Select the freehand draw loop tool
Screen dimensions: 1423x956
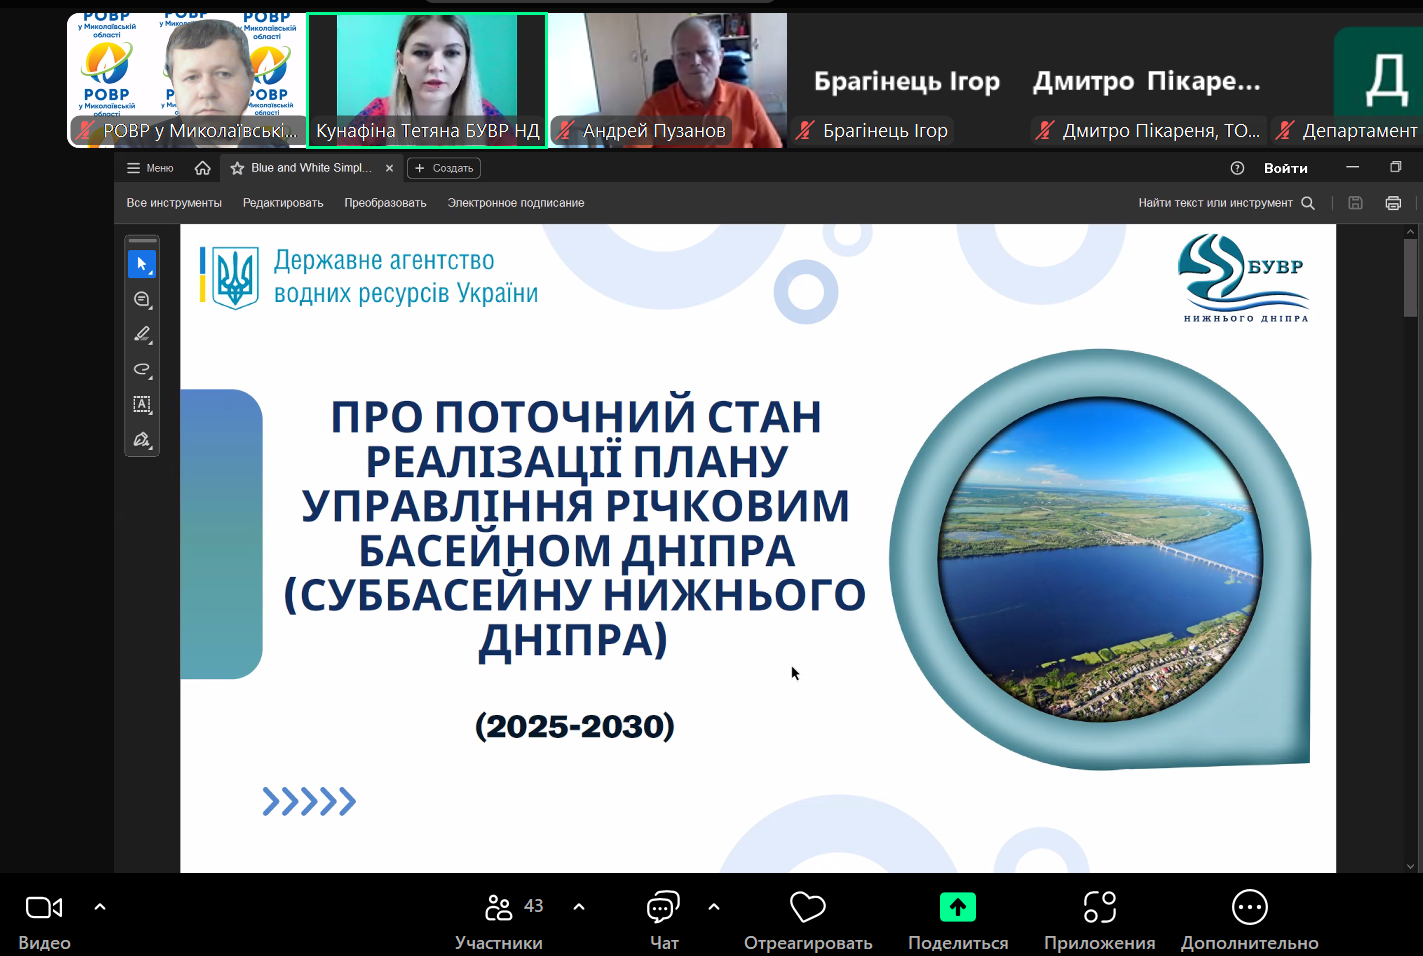tap(142, 369)
